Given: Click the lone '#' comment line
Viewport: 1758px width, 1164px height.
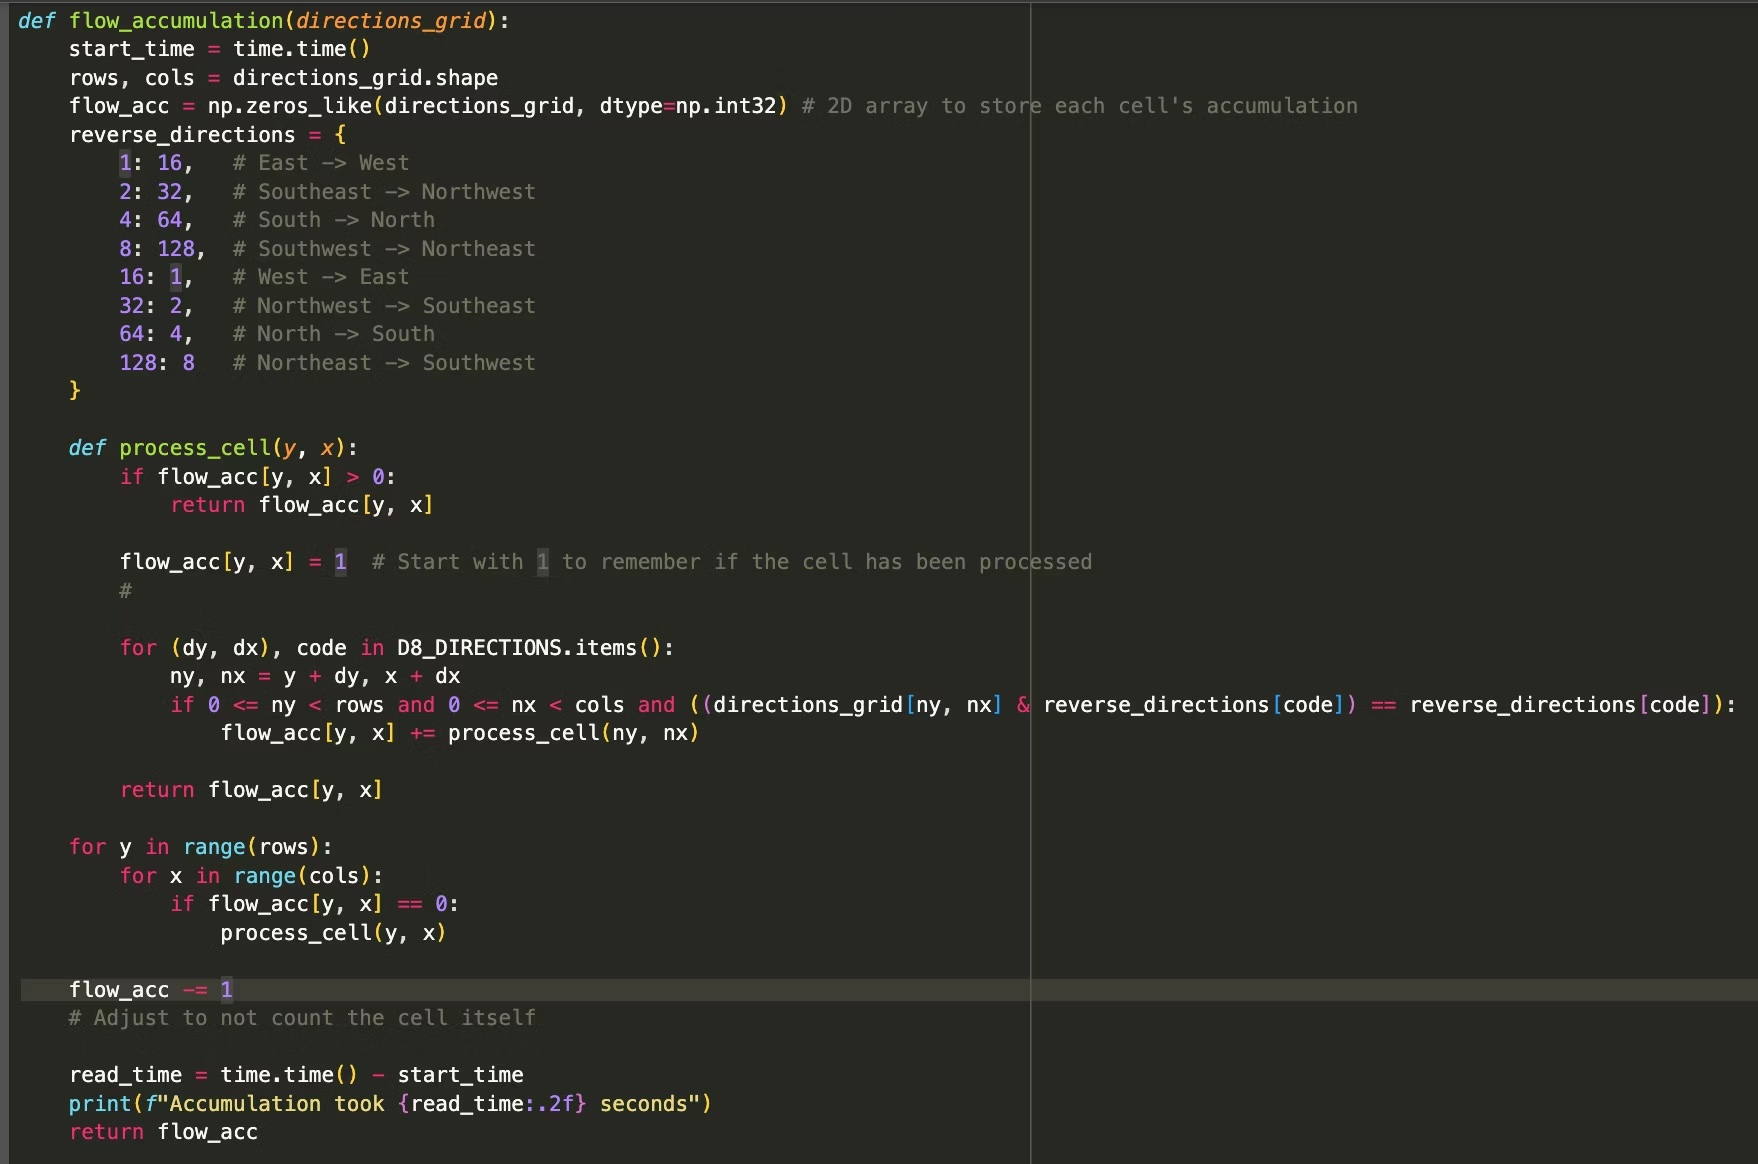Looking at the screenshot, I should click(x=125, y=591).
